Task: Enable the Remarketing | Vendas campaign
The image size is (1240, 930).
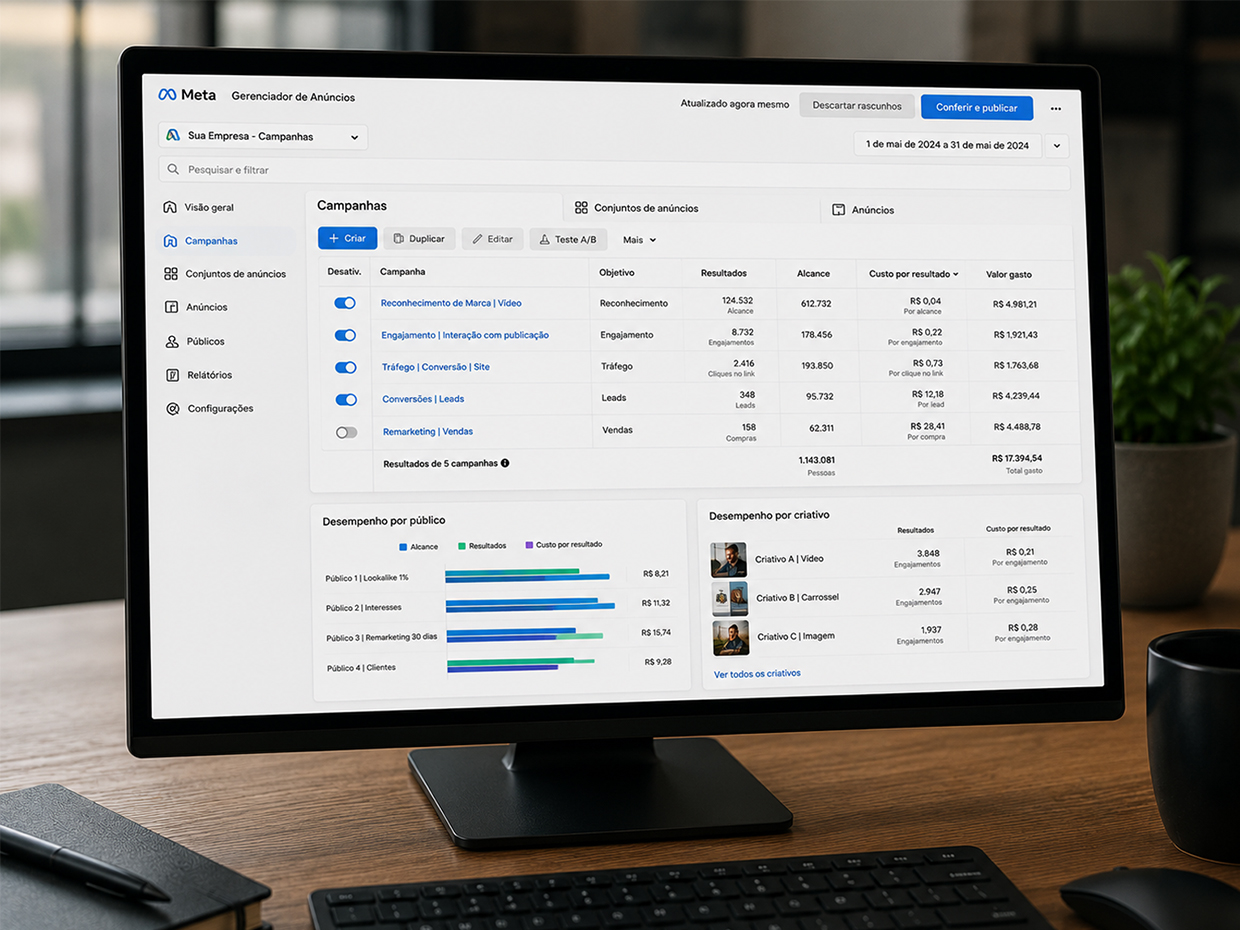Action: (347, 432)
